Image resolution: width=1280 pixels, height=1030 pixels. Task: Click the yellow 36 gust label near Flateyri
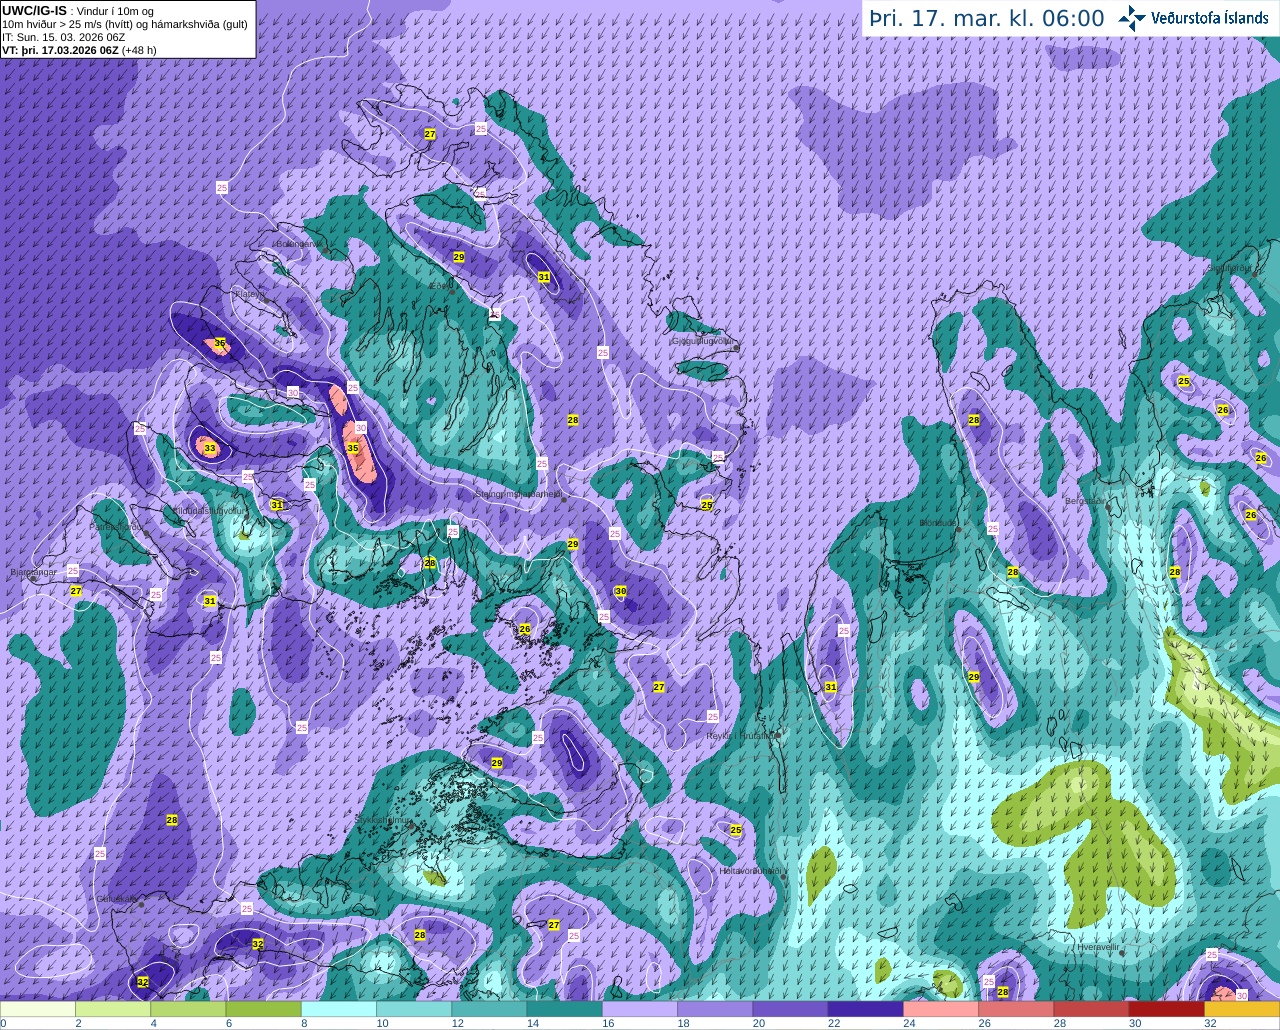click(220, 343)
